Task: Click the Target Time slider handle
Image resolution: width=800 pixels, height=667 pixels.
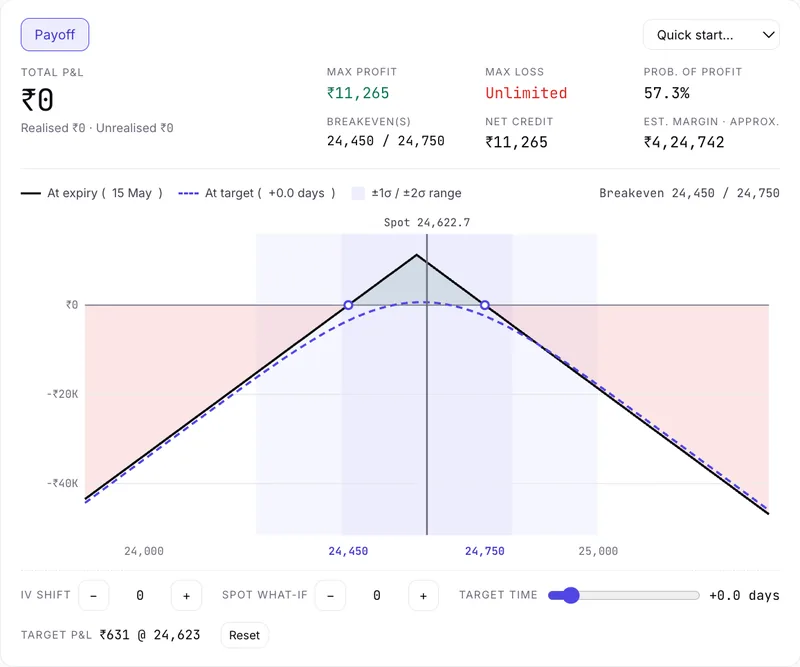Action: 571,595
